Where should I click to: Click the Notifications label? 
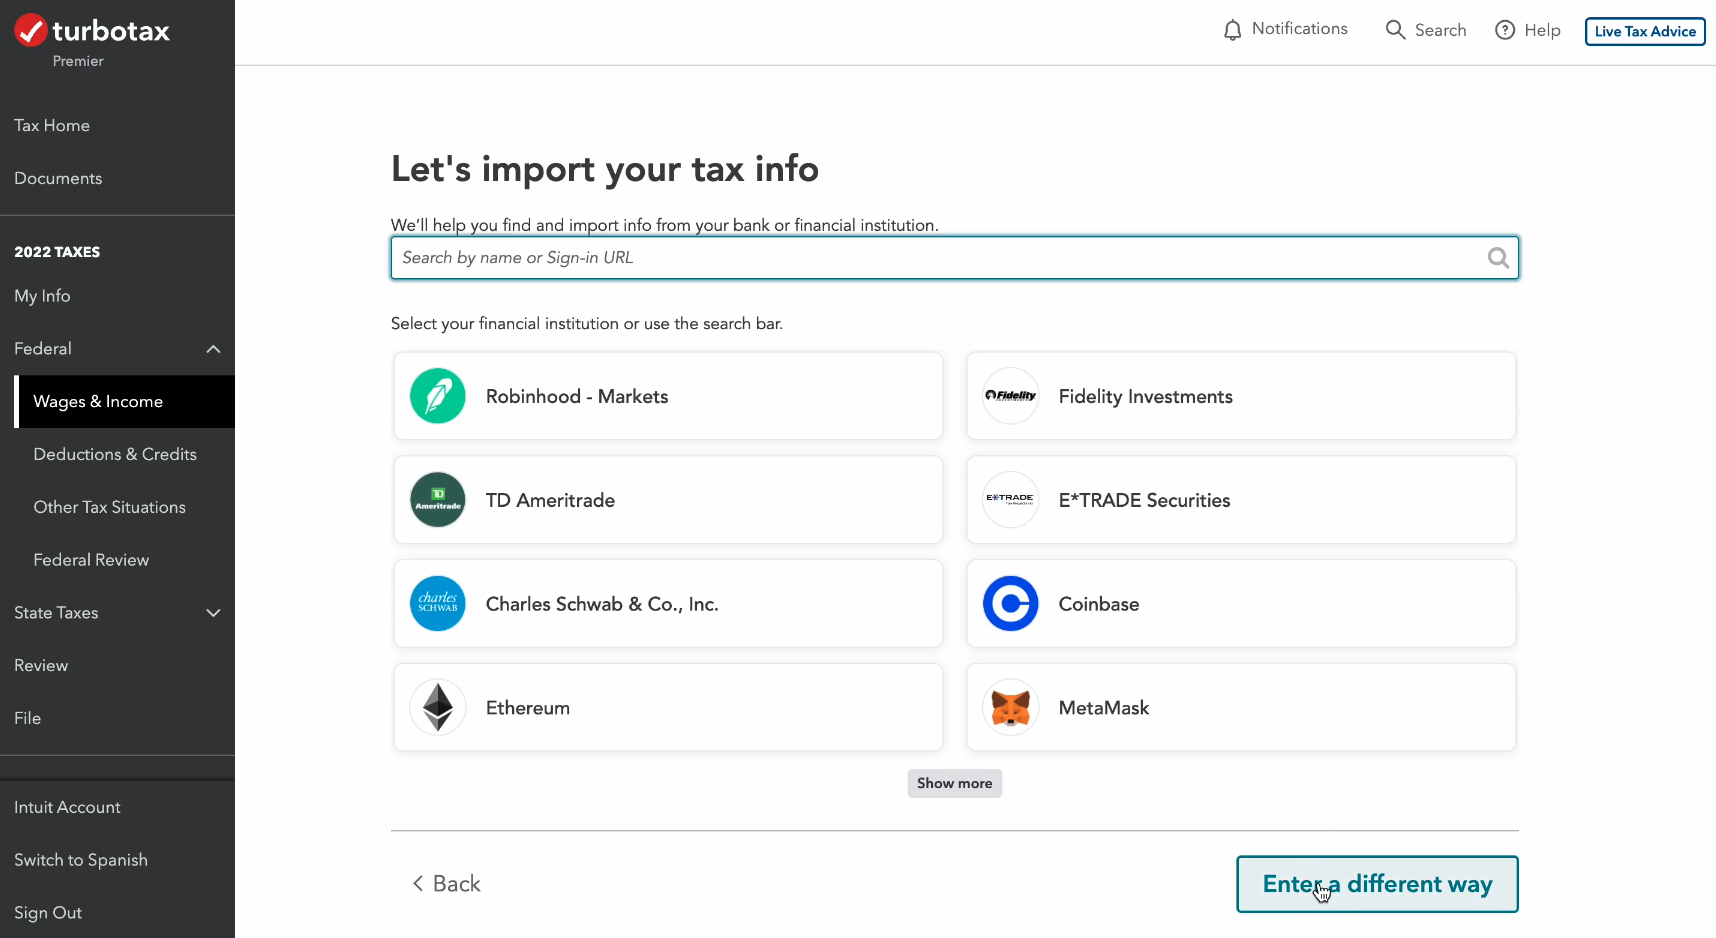coord(1299,29)
